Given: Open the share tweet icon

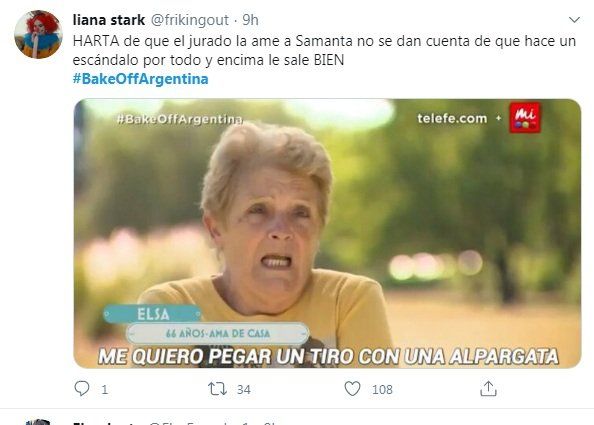Looking at the screenshot, I should pyautogui.click(x=488, y=389).
